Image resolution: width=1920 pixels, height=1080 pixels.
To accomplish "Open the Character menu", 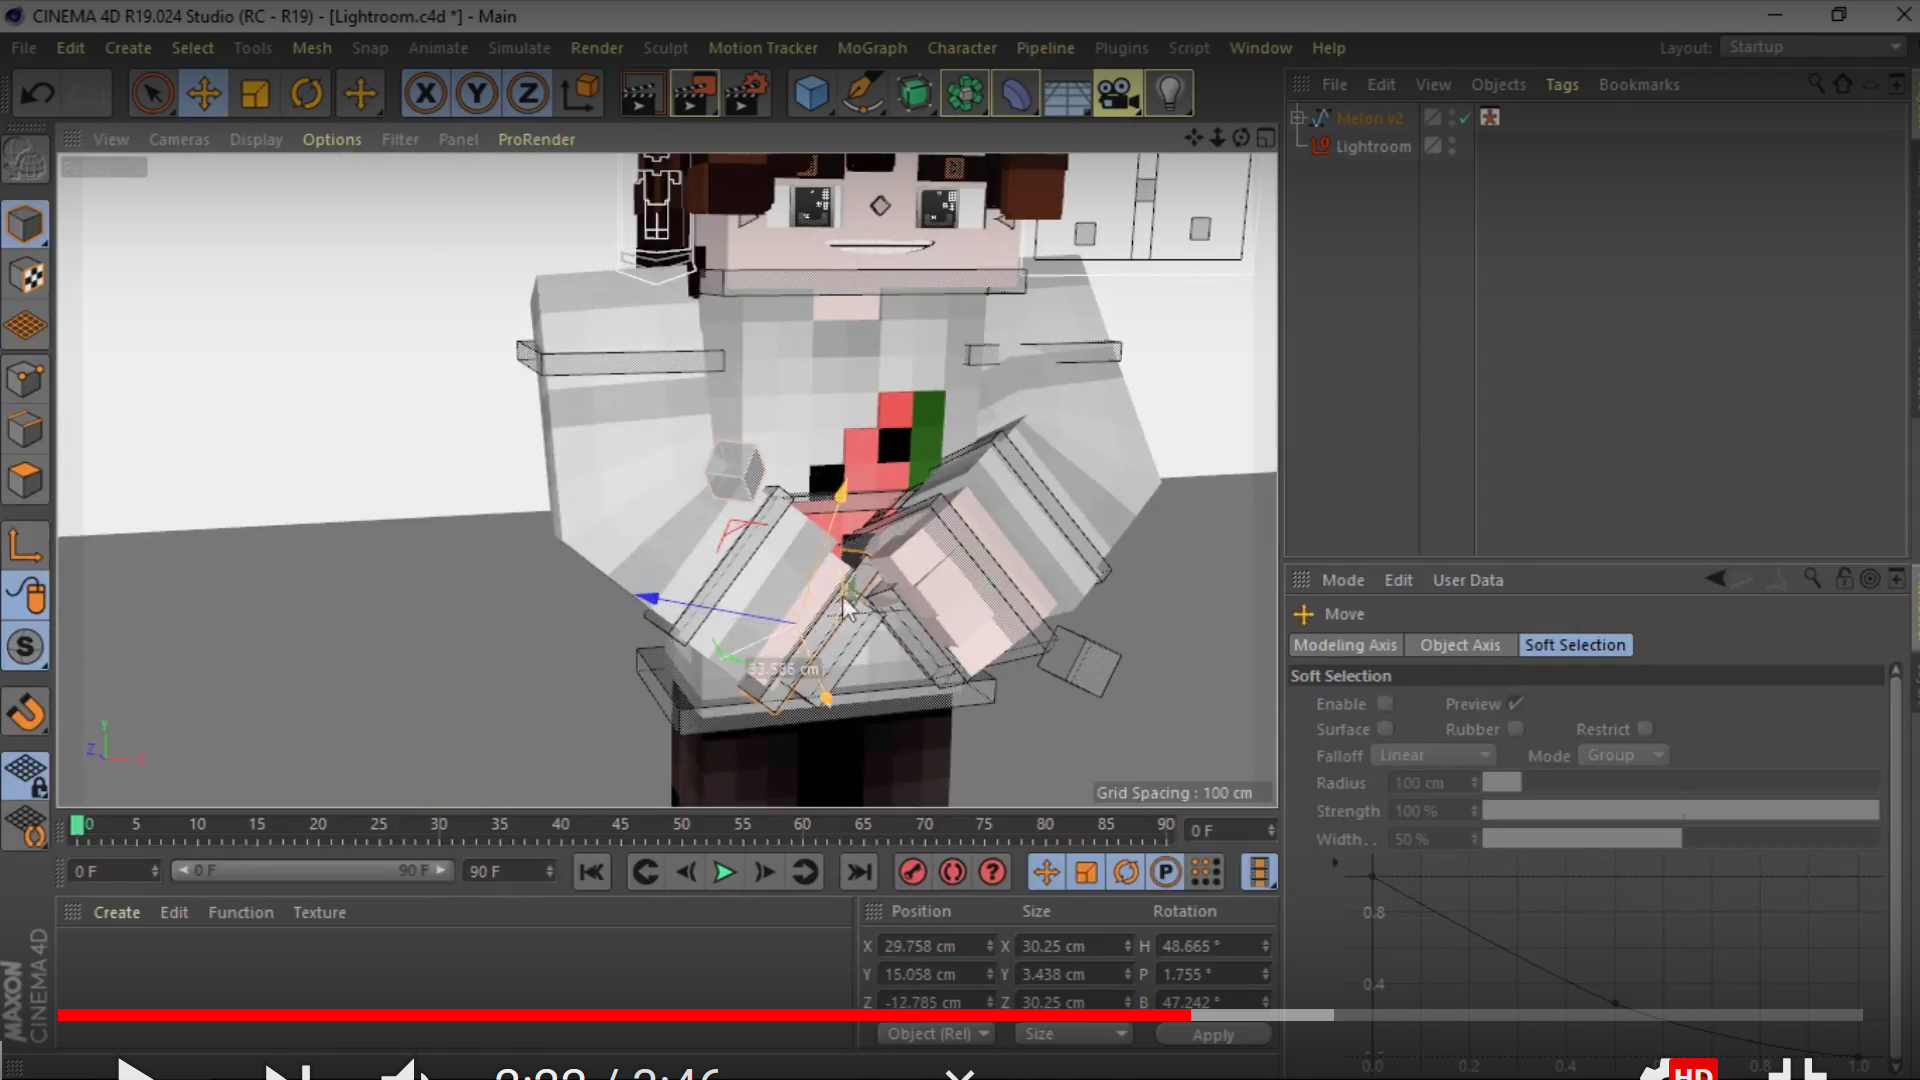I will pyautogui.click(x=962, y=48).
